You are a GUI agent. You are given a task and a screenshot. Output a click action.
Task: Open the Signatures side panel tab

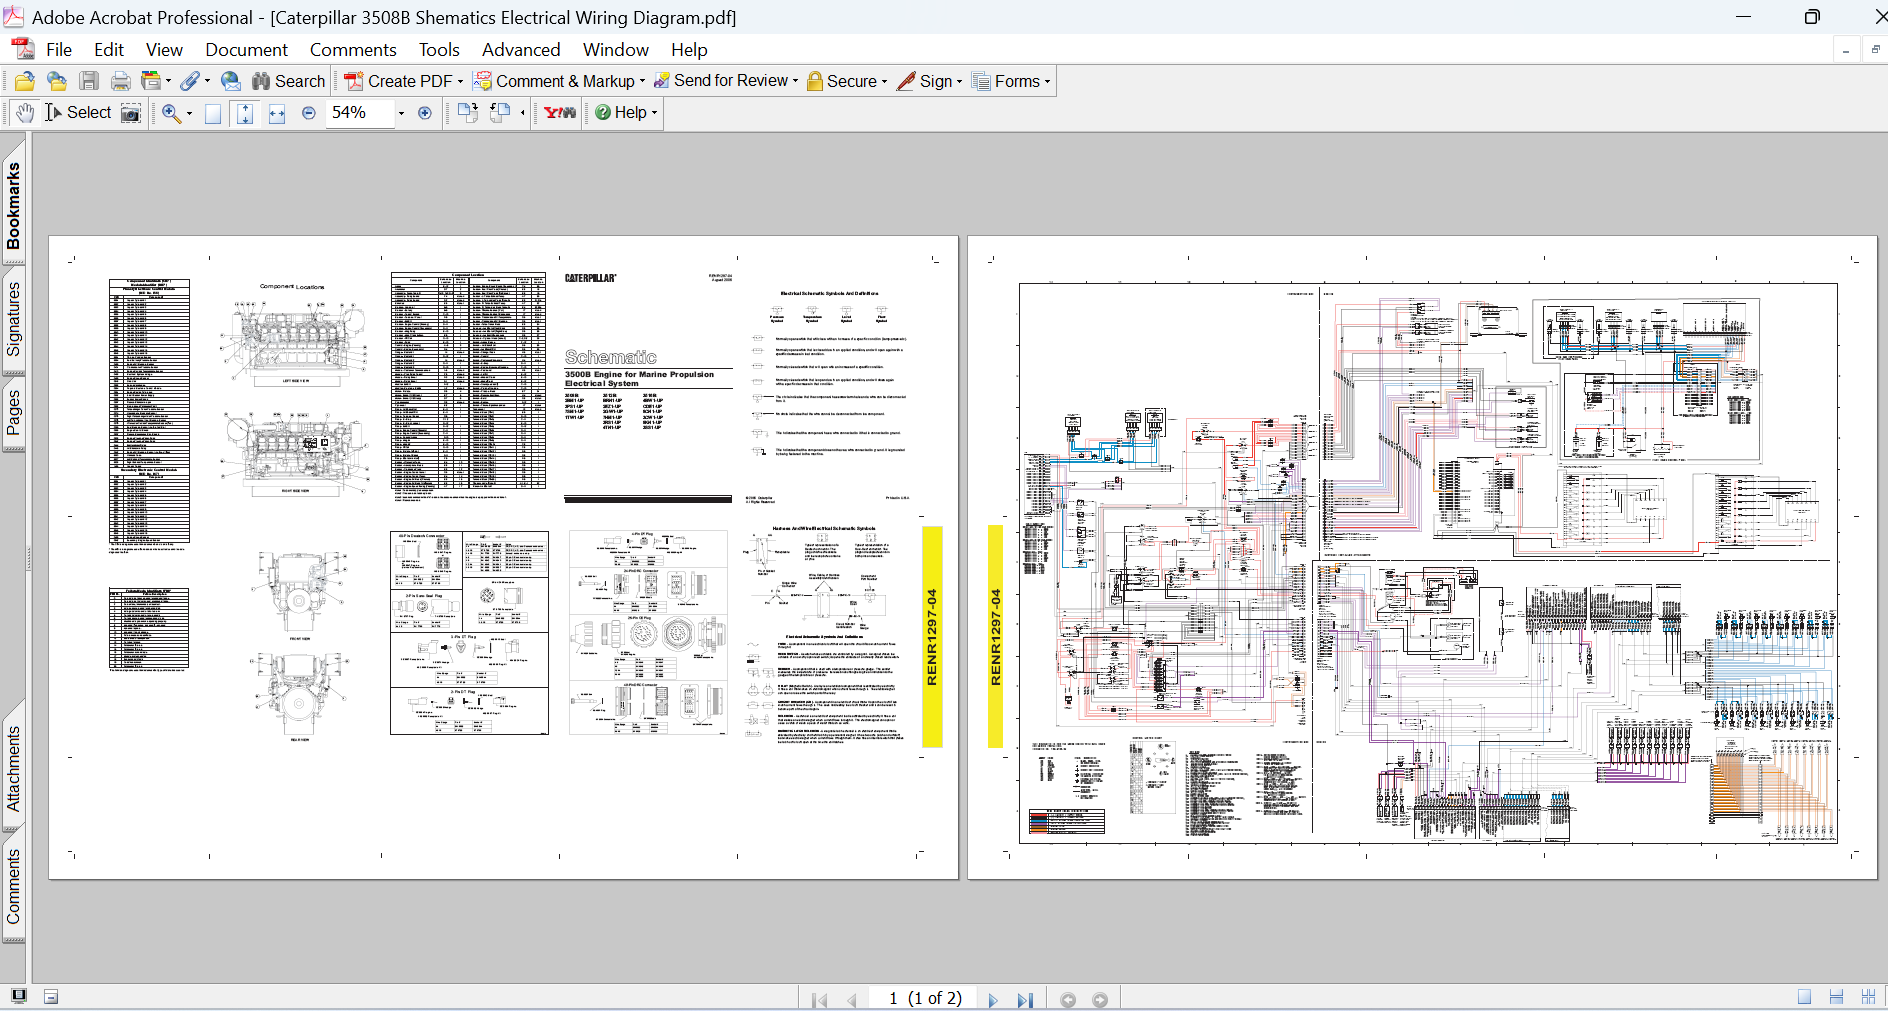coord(13,319)
